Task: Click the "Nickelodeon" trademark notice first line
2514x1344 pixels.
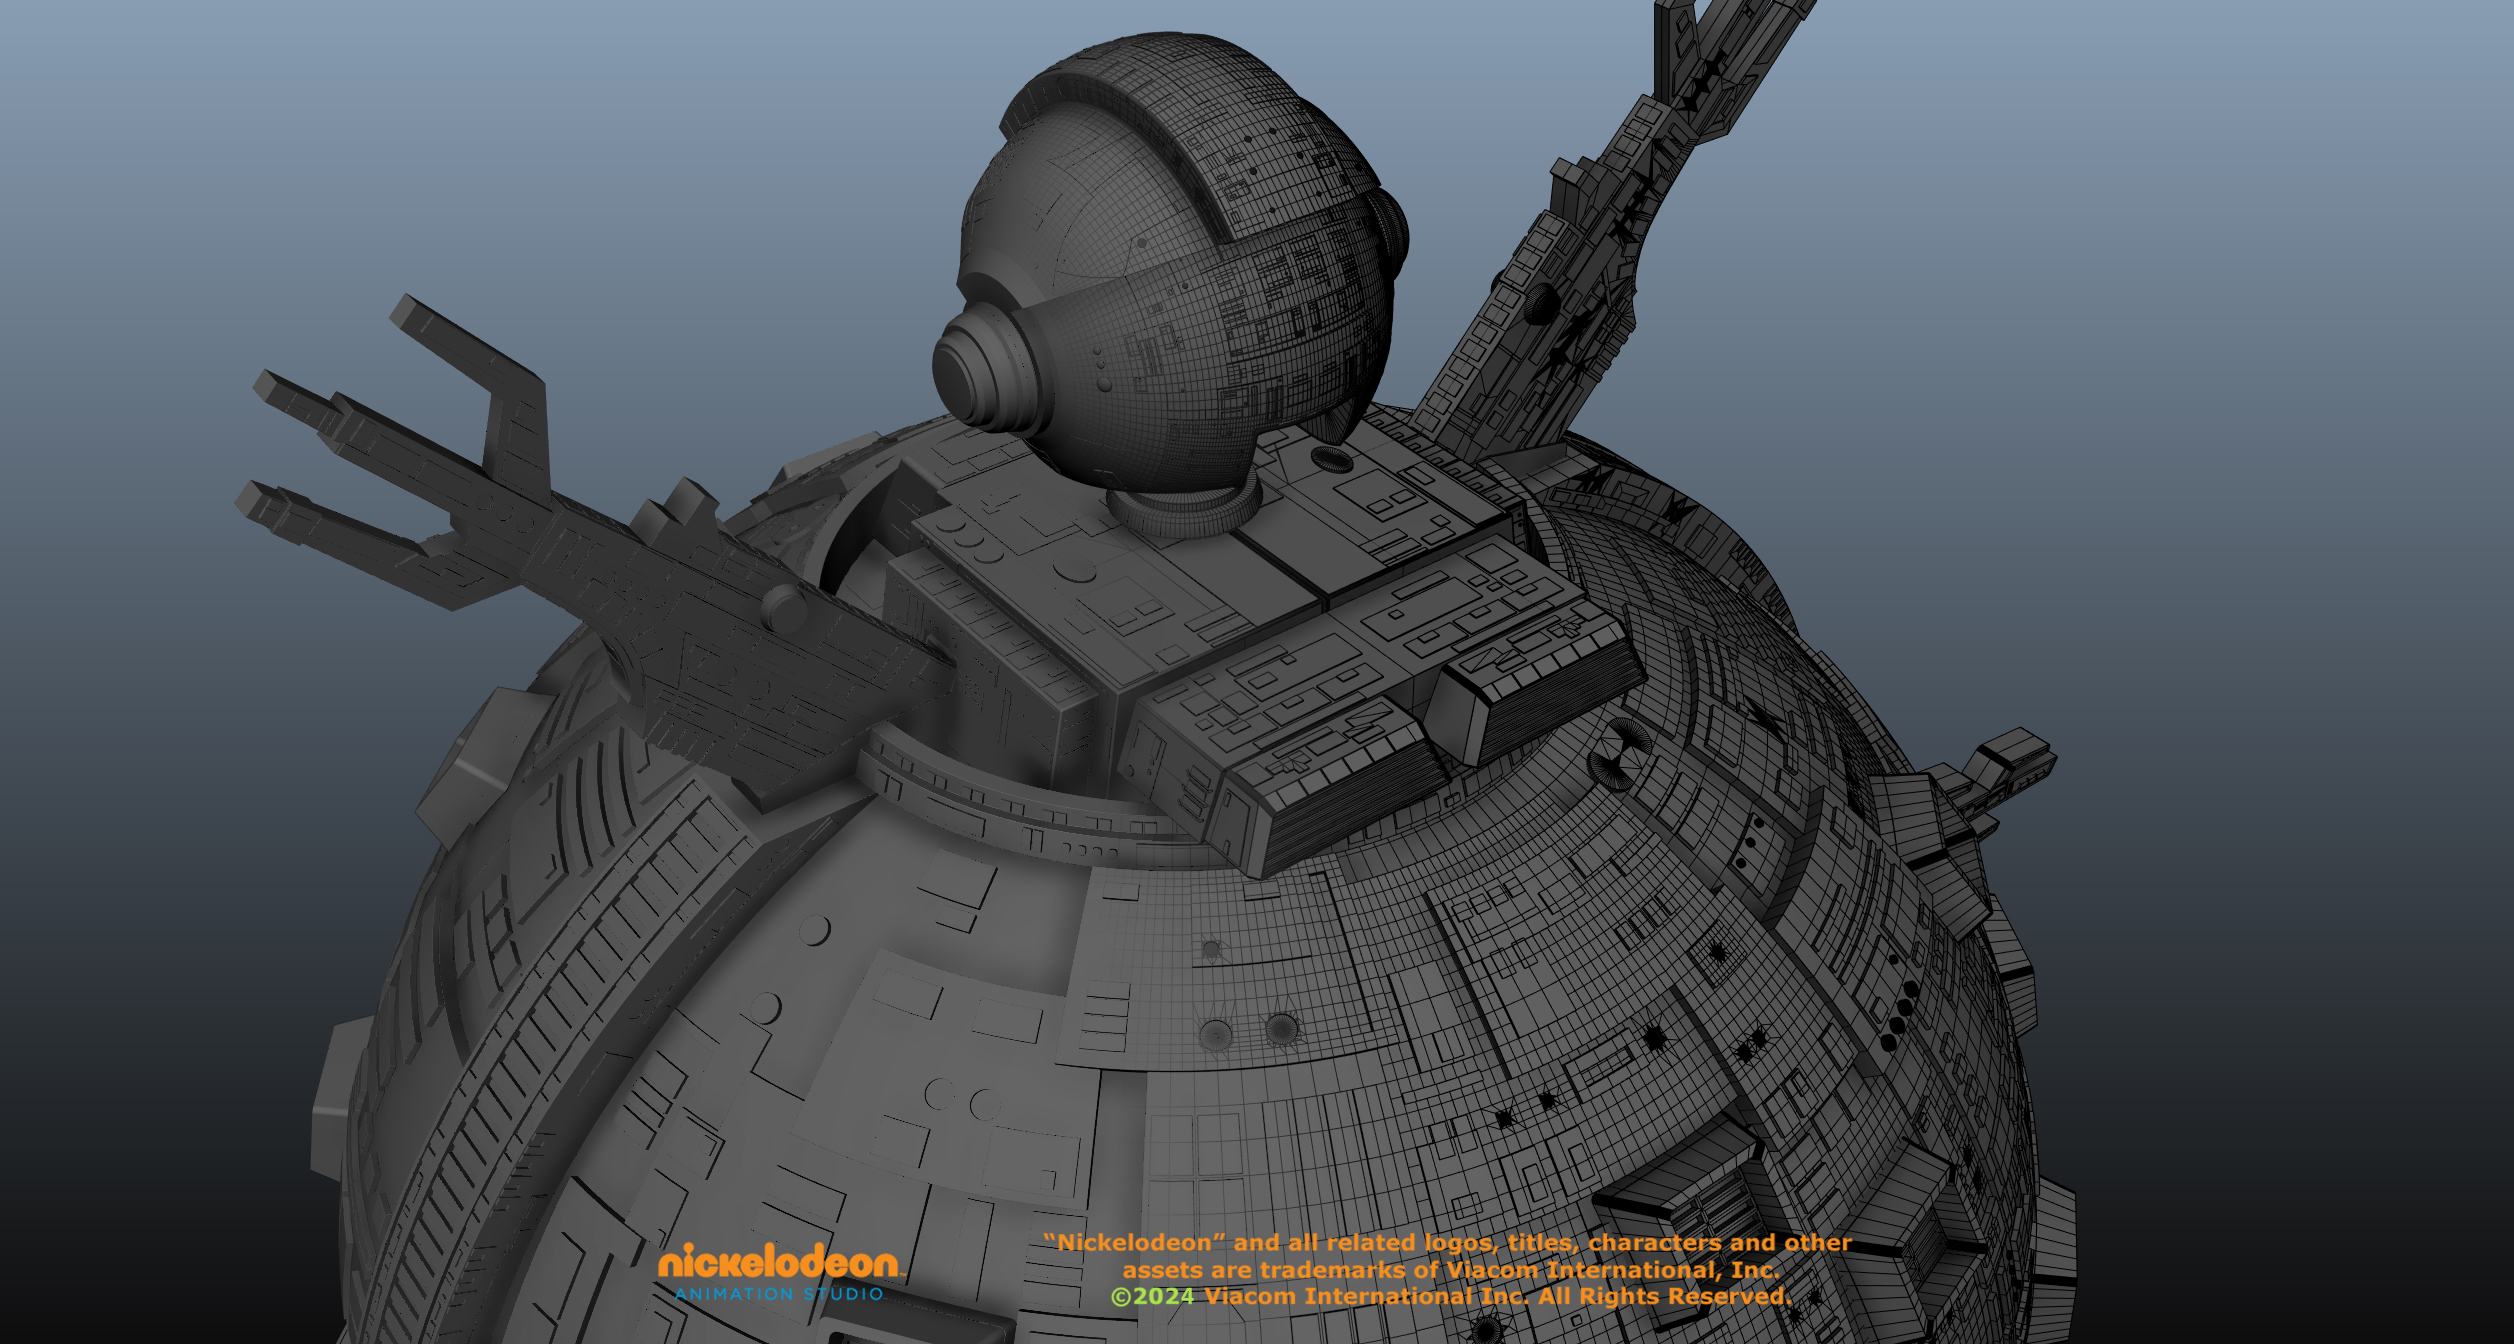Action: 1447,1243
